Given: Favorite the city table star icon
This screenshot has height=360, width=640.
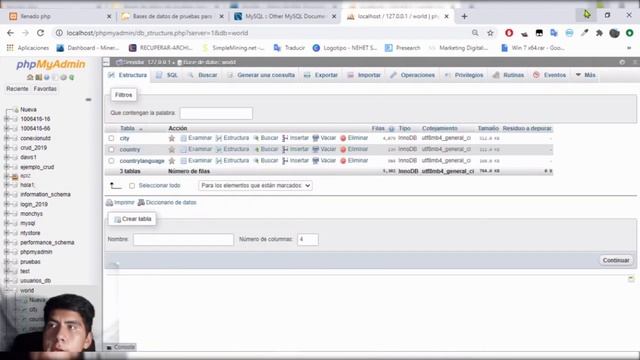Looking at the screenshot, I should [172, 138].
